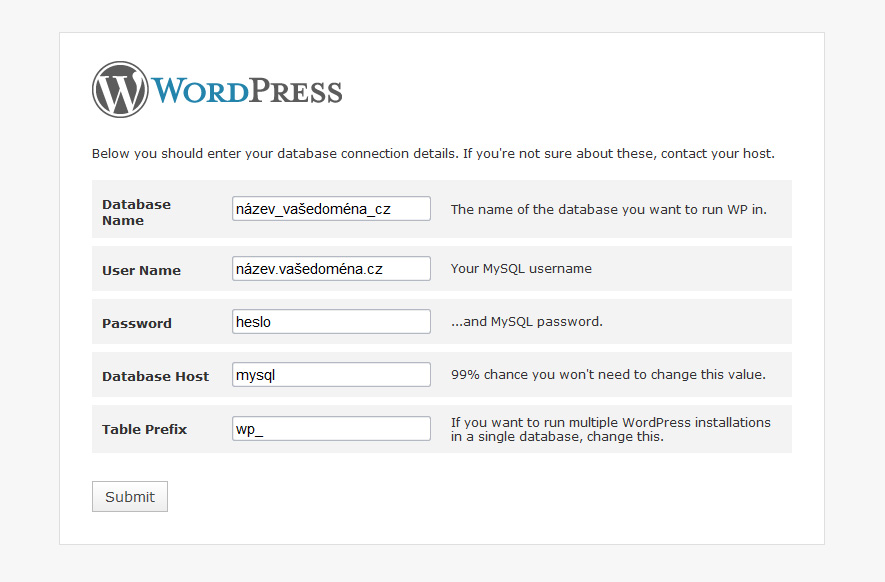Click the Database Host field
The height and width of the screenshot is (582, 885).
(x=331, y=375)
